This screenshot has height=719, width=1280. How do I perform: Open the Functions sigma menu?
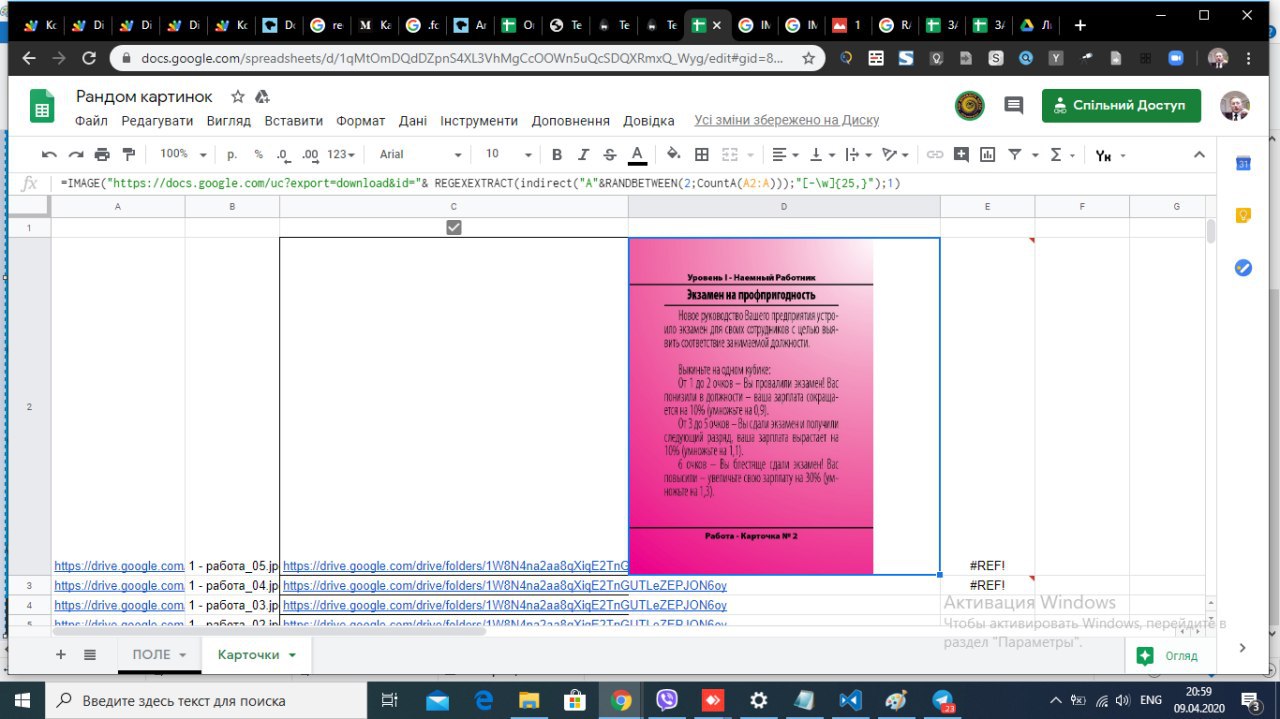click(1062, 154)
